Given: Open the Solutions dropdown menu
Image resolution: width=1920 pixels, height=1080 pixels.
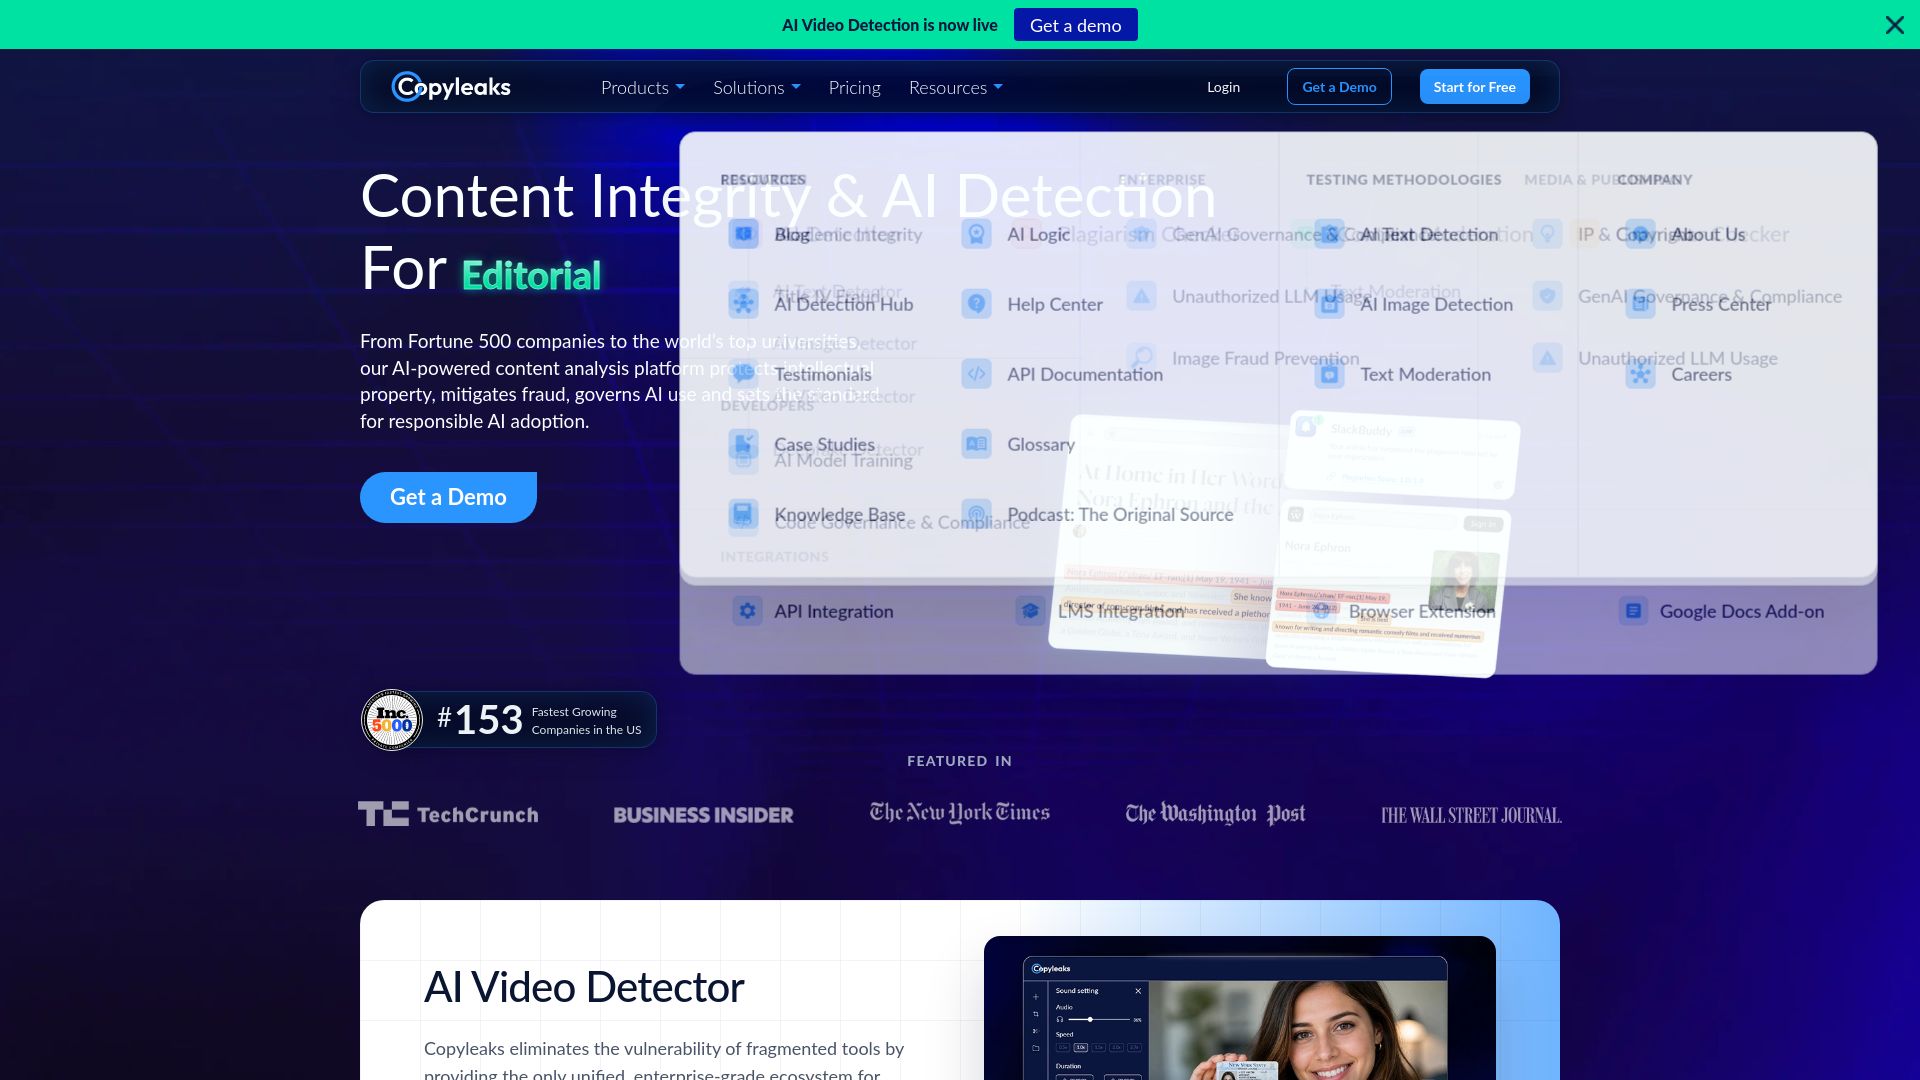Looking at the screenshot, I should tap(756, 88).
